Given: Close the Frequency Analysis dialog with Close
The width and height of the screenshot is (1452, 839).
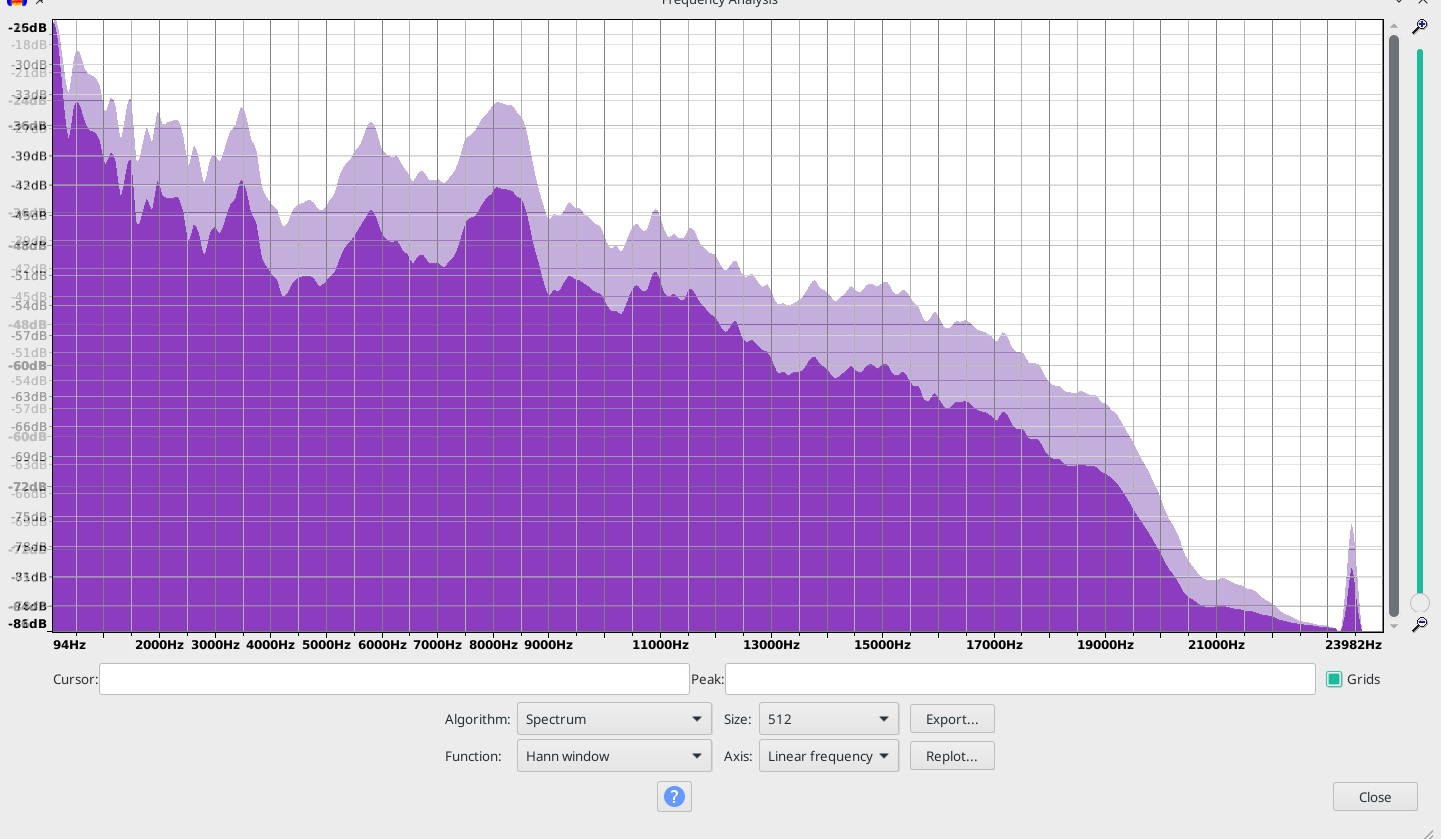Looking at the screenshot, I should point(1375,797).
